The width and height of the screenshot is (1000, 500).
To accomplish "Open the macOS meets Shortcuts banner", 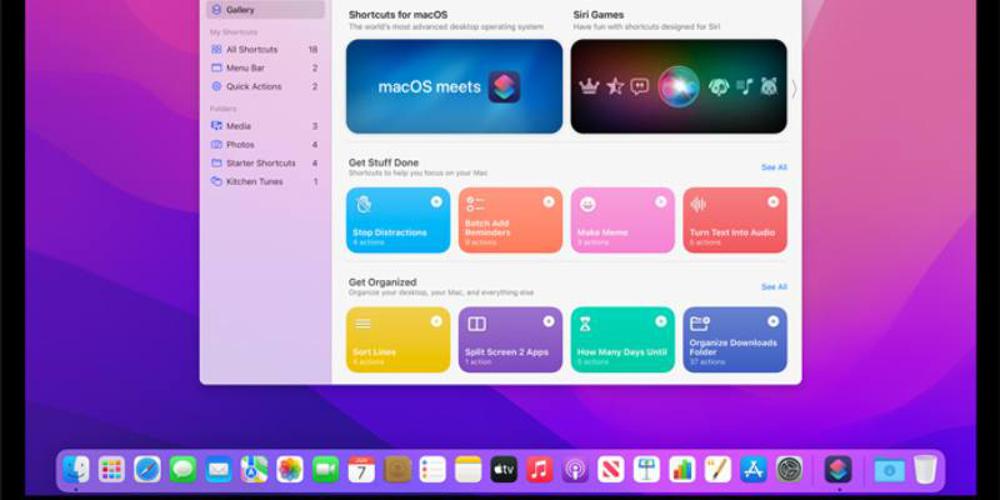I will (454, 87).
